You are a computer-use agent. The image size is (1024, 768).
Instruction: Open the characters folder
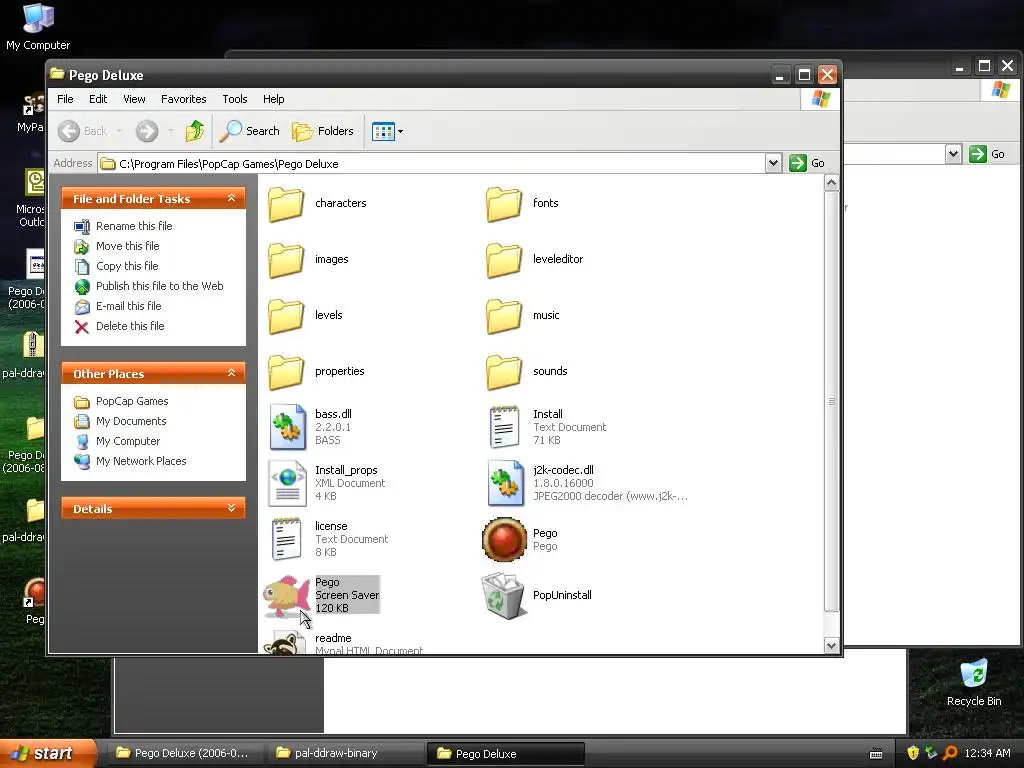tap(317, 204)
